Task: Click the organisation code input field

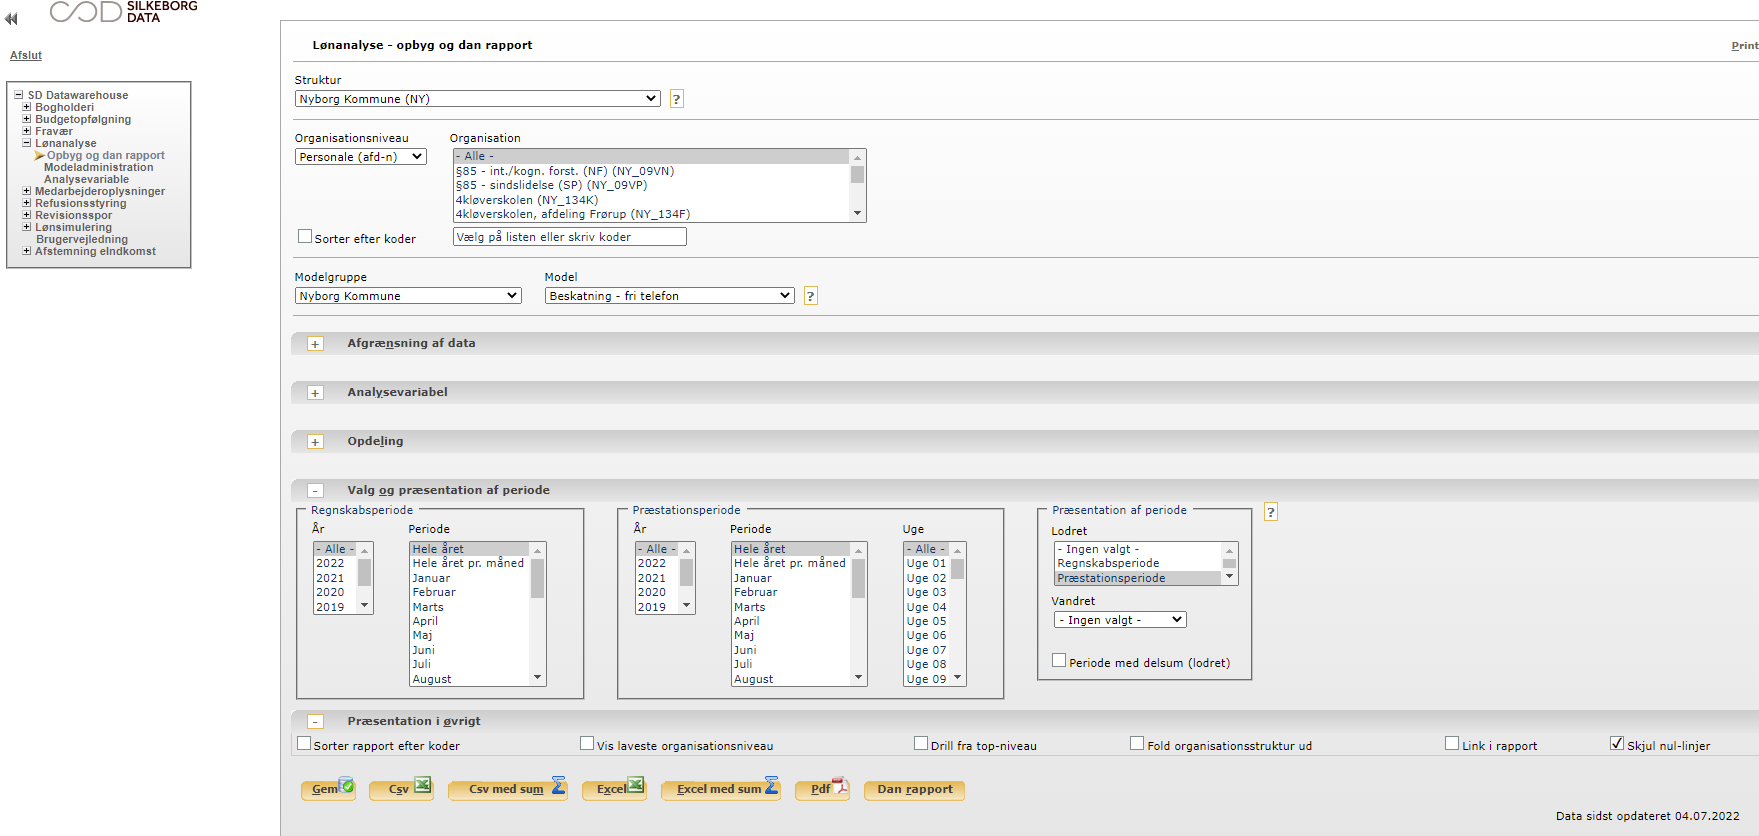Action: [x=569, y=237]
